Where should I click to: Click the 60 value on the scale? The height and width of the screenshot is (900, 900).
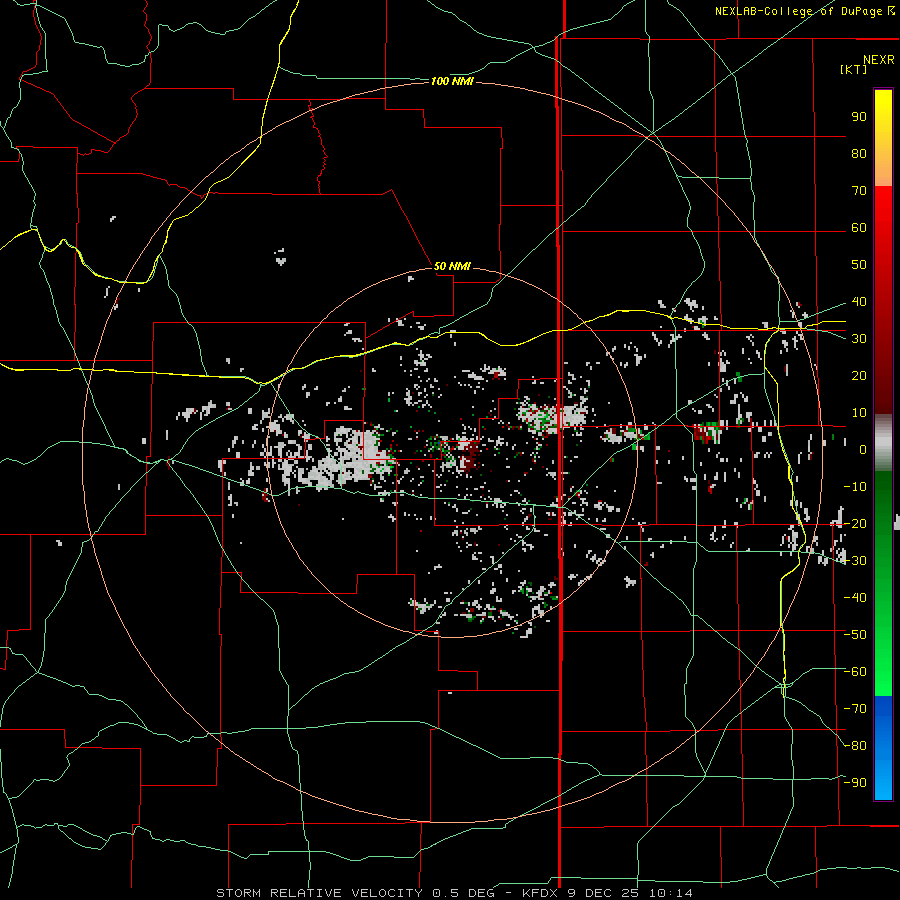coord(859,227)
